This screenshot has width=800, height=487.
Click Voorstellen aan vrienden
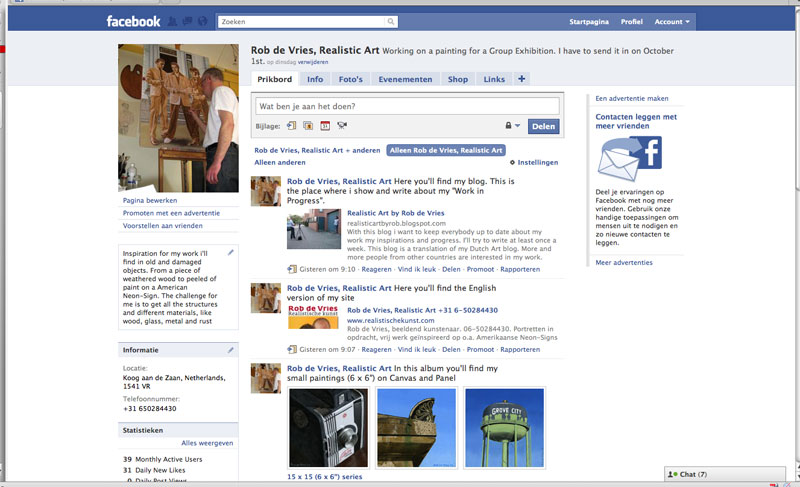point(163,226)
